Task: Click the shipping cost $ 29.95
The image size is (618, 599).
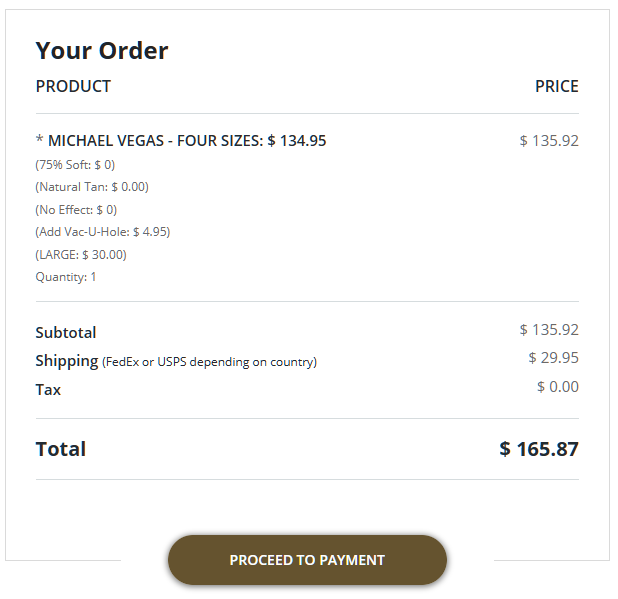Action: pos(553,358)
